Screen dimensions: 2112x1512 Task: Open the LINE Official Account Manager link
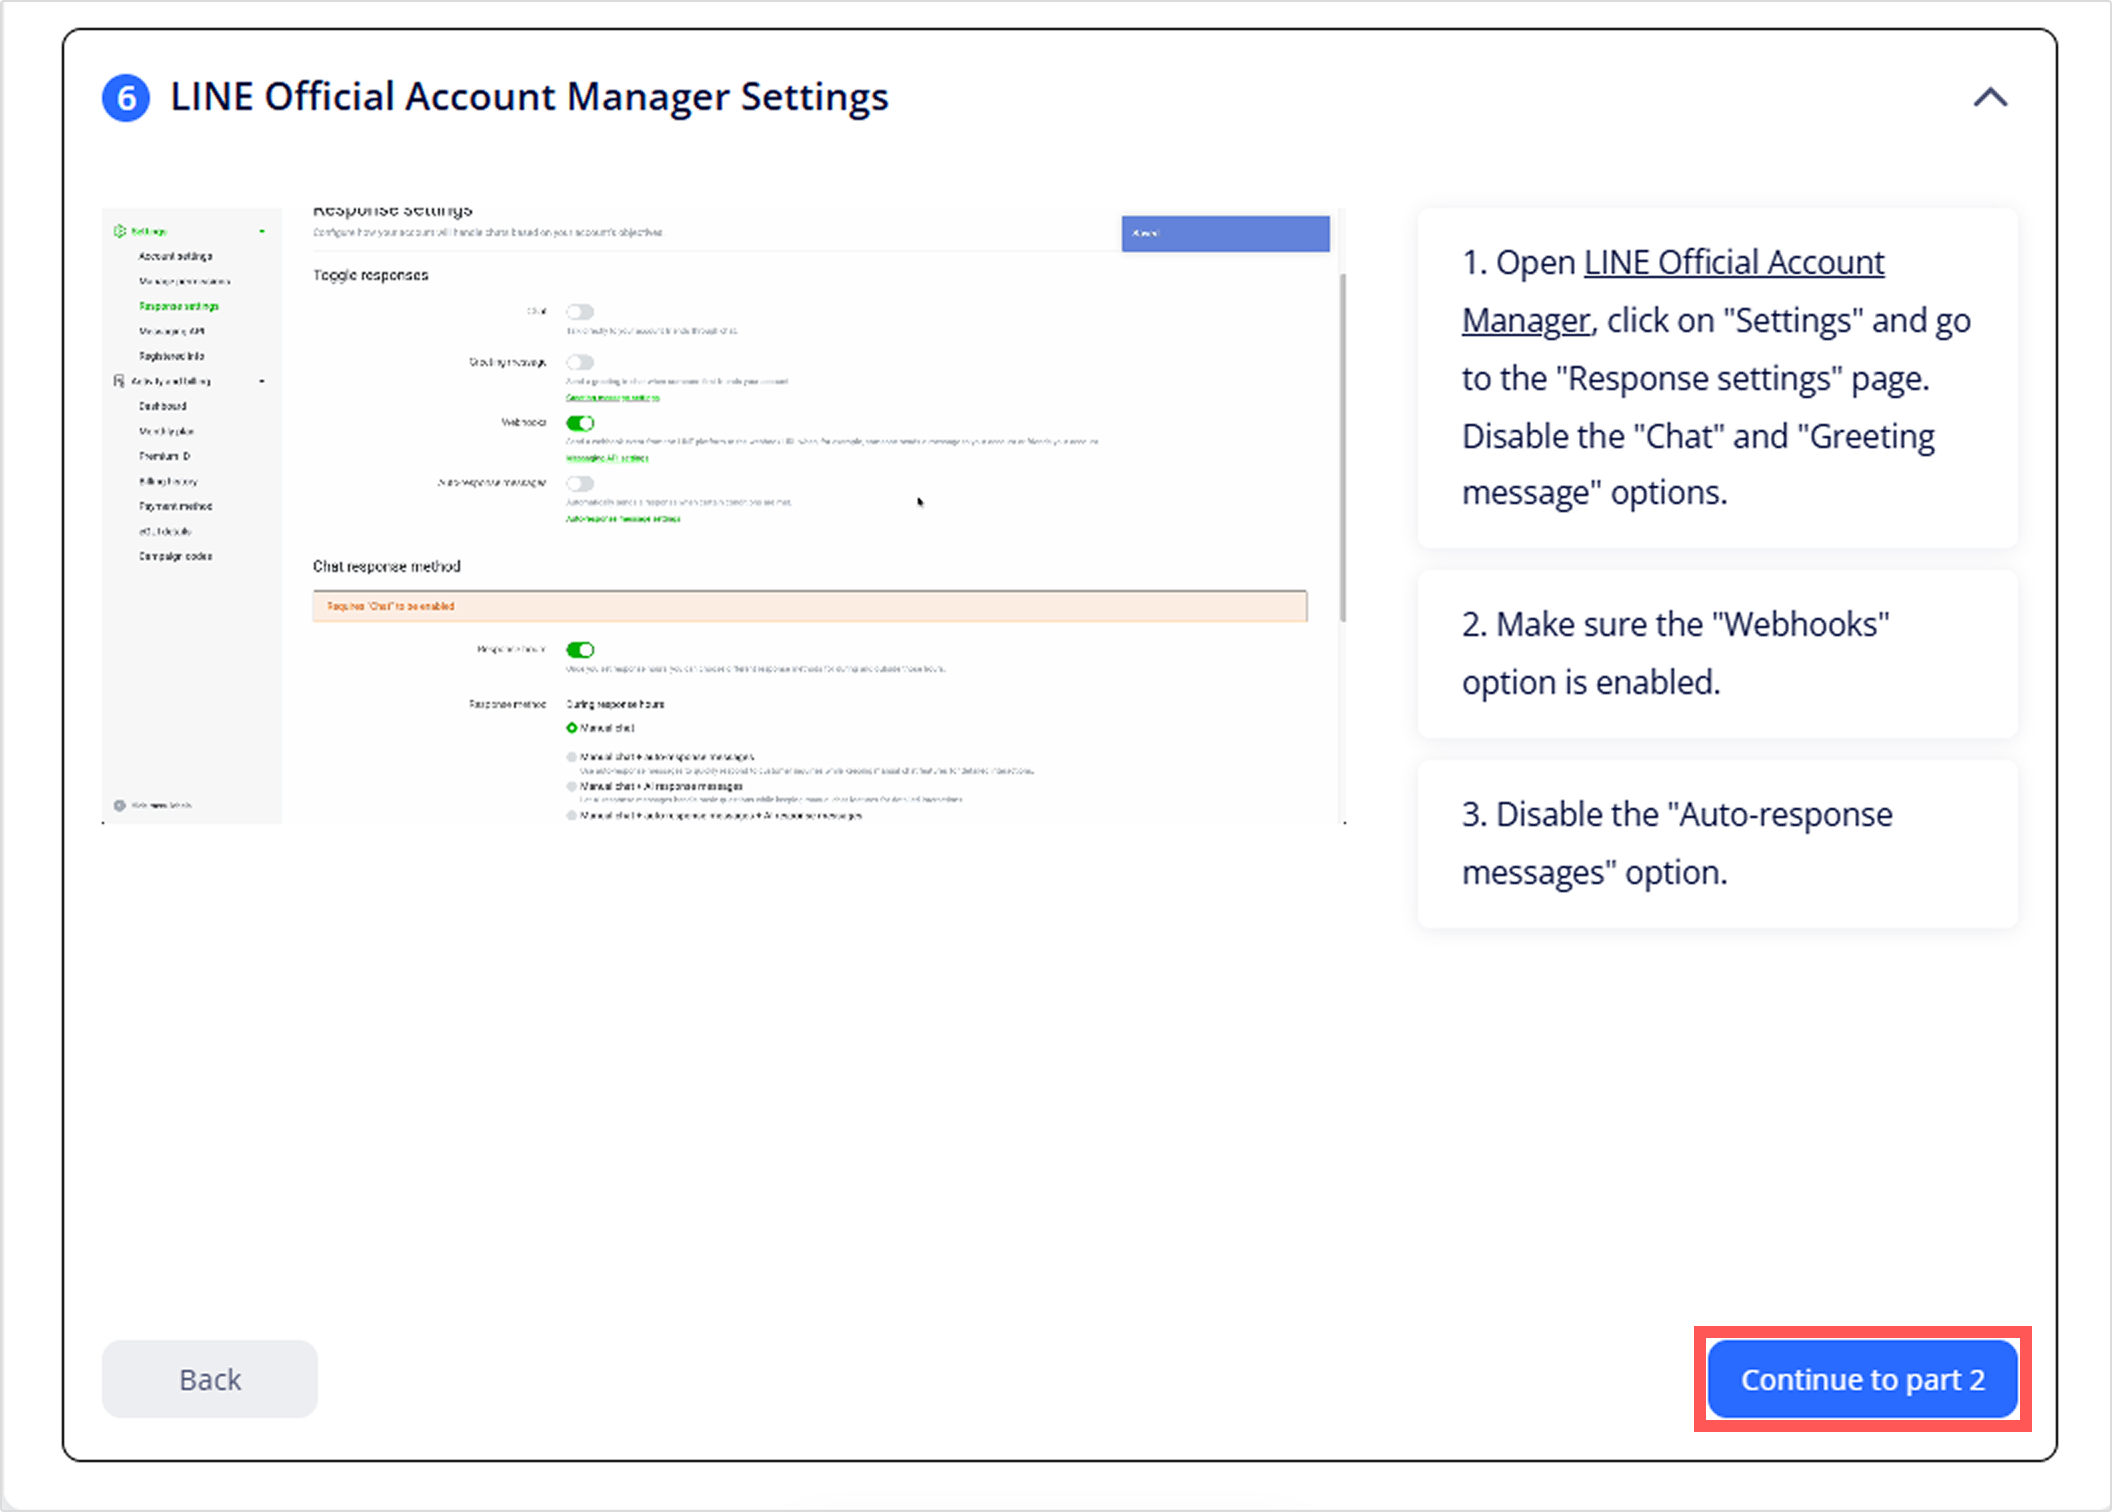point(1673,291)
